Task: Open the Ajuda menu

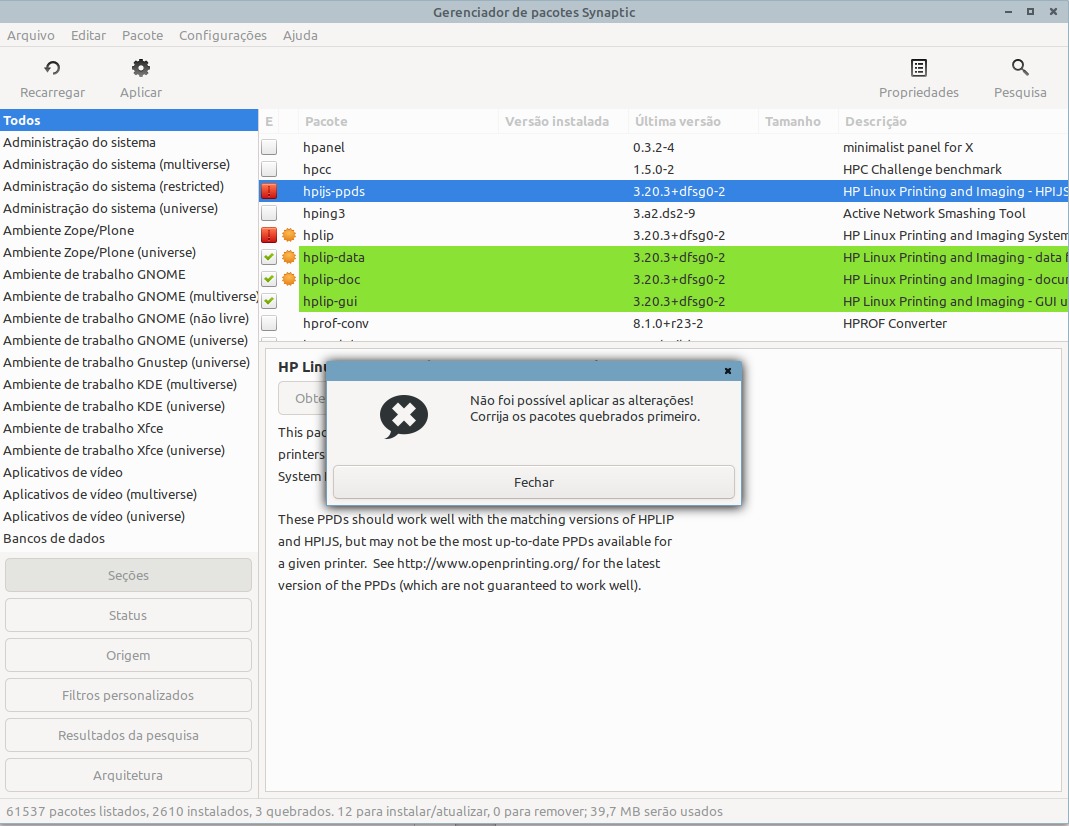Action: 300,35
